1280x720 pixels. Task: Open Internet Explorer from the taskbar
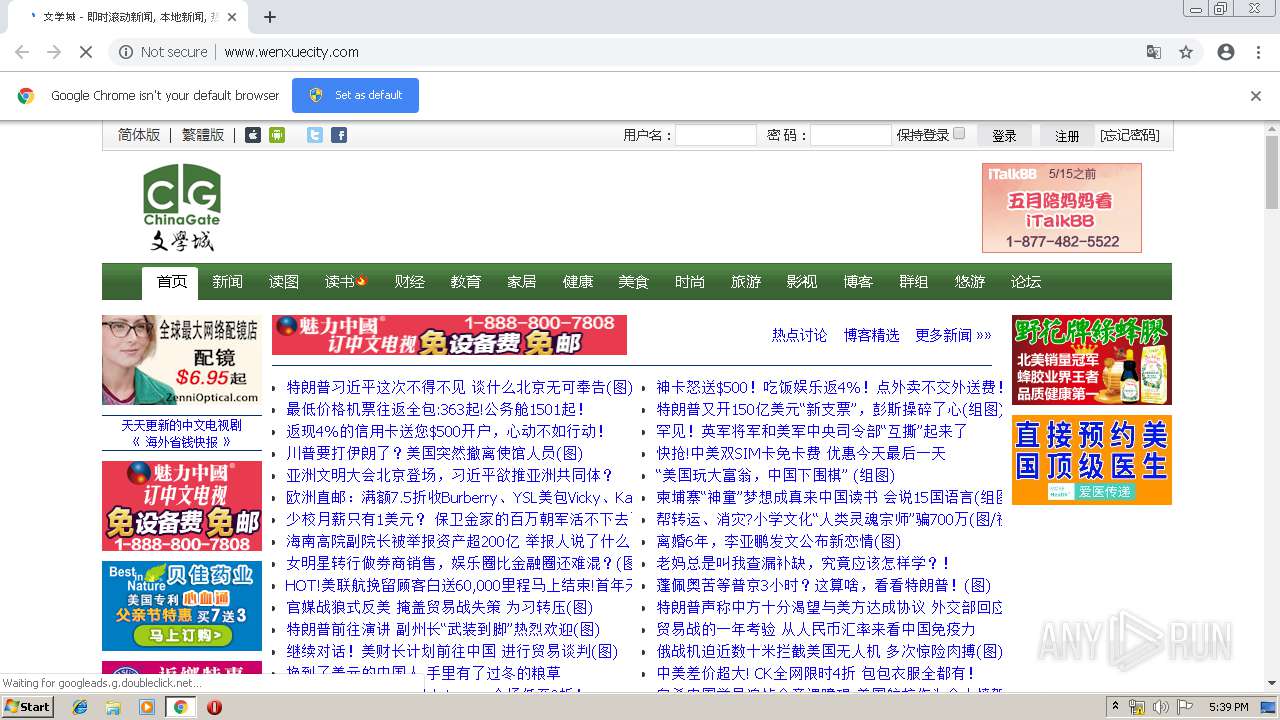click(81, 707)
